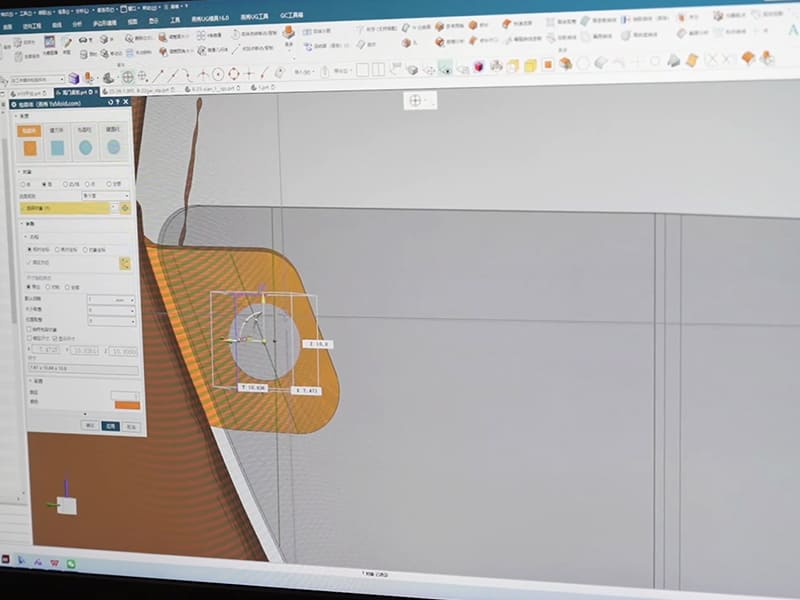Click the OK button in dialog
This screenshot has height=600, width=800.
pos(90,426)
